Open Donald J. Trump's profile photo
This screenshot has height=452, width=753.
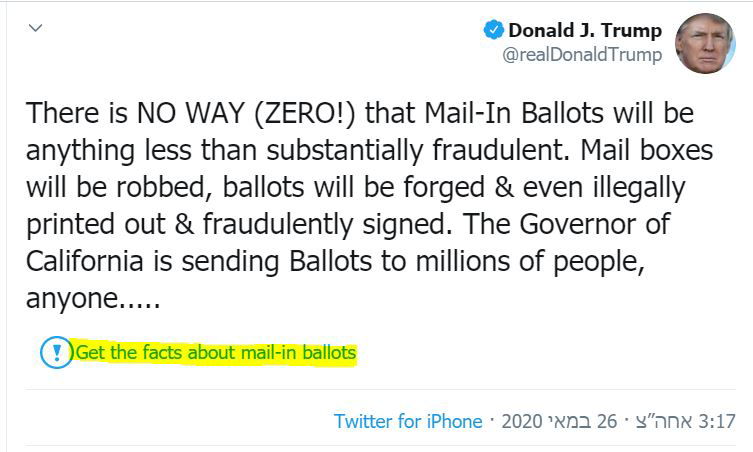pyautogui.click(x=706, y=43)
